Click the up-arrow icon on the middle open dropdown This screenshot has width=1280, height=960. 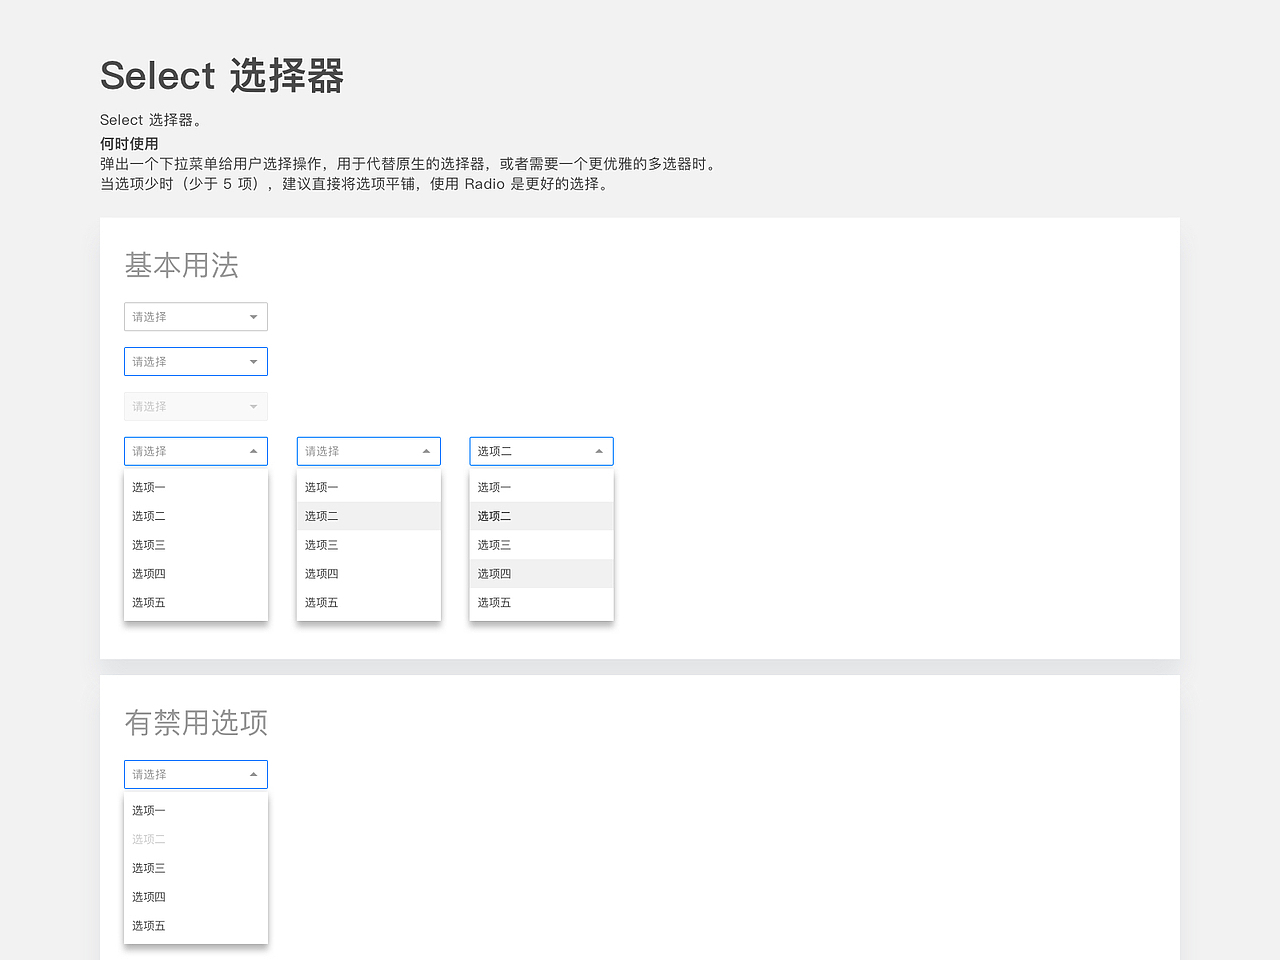click(426, 451)
